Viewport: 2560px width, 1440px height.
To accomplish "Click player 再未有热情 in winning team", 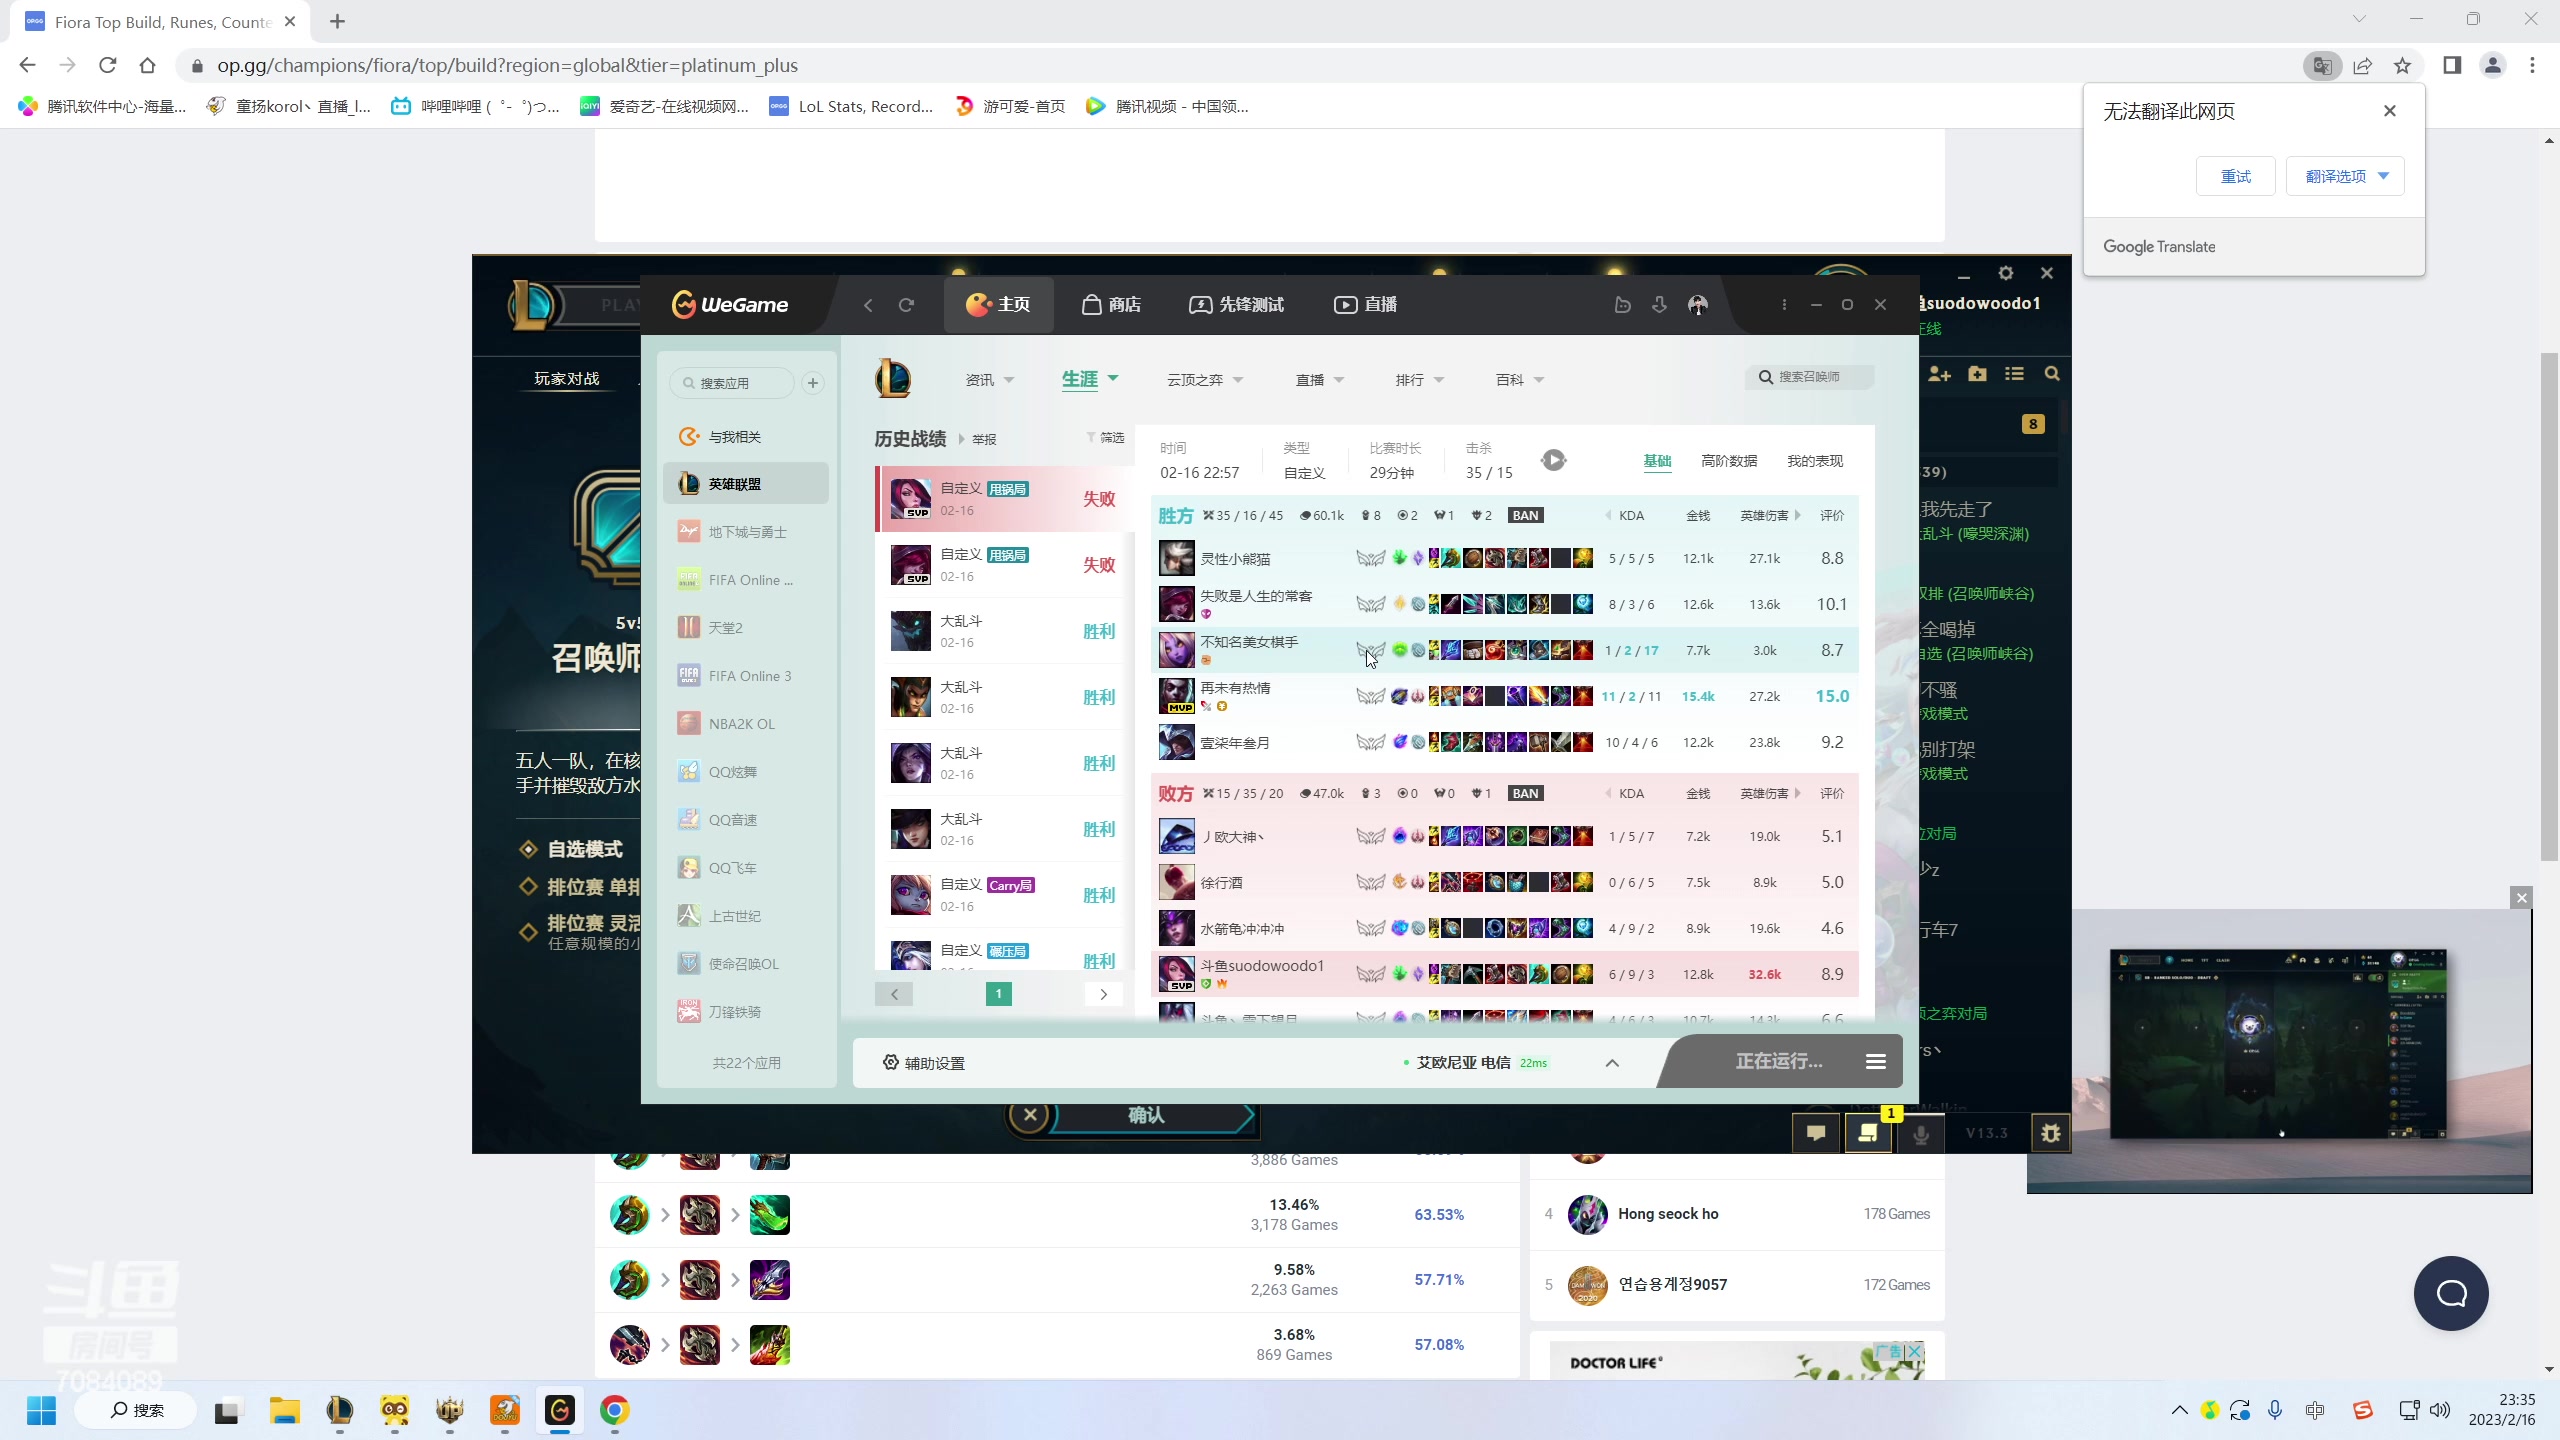I will coord(1504,696).
